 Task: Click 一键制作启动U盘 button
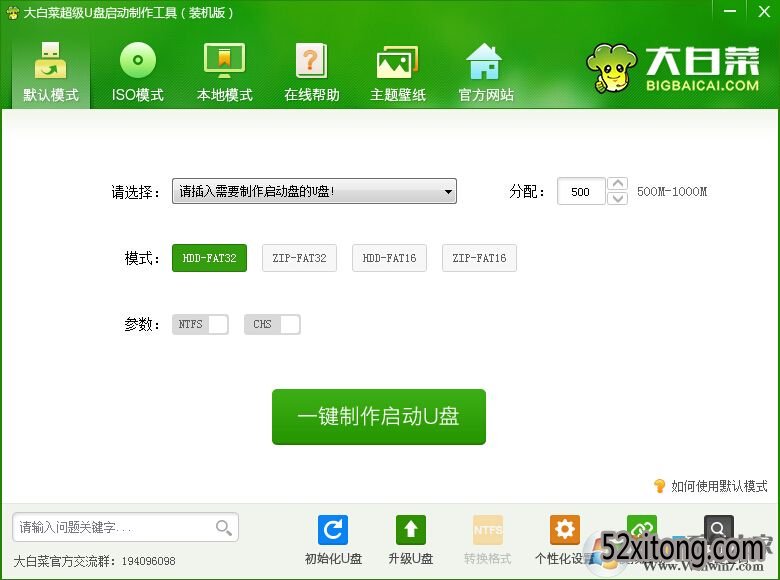(379, 417)
